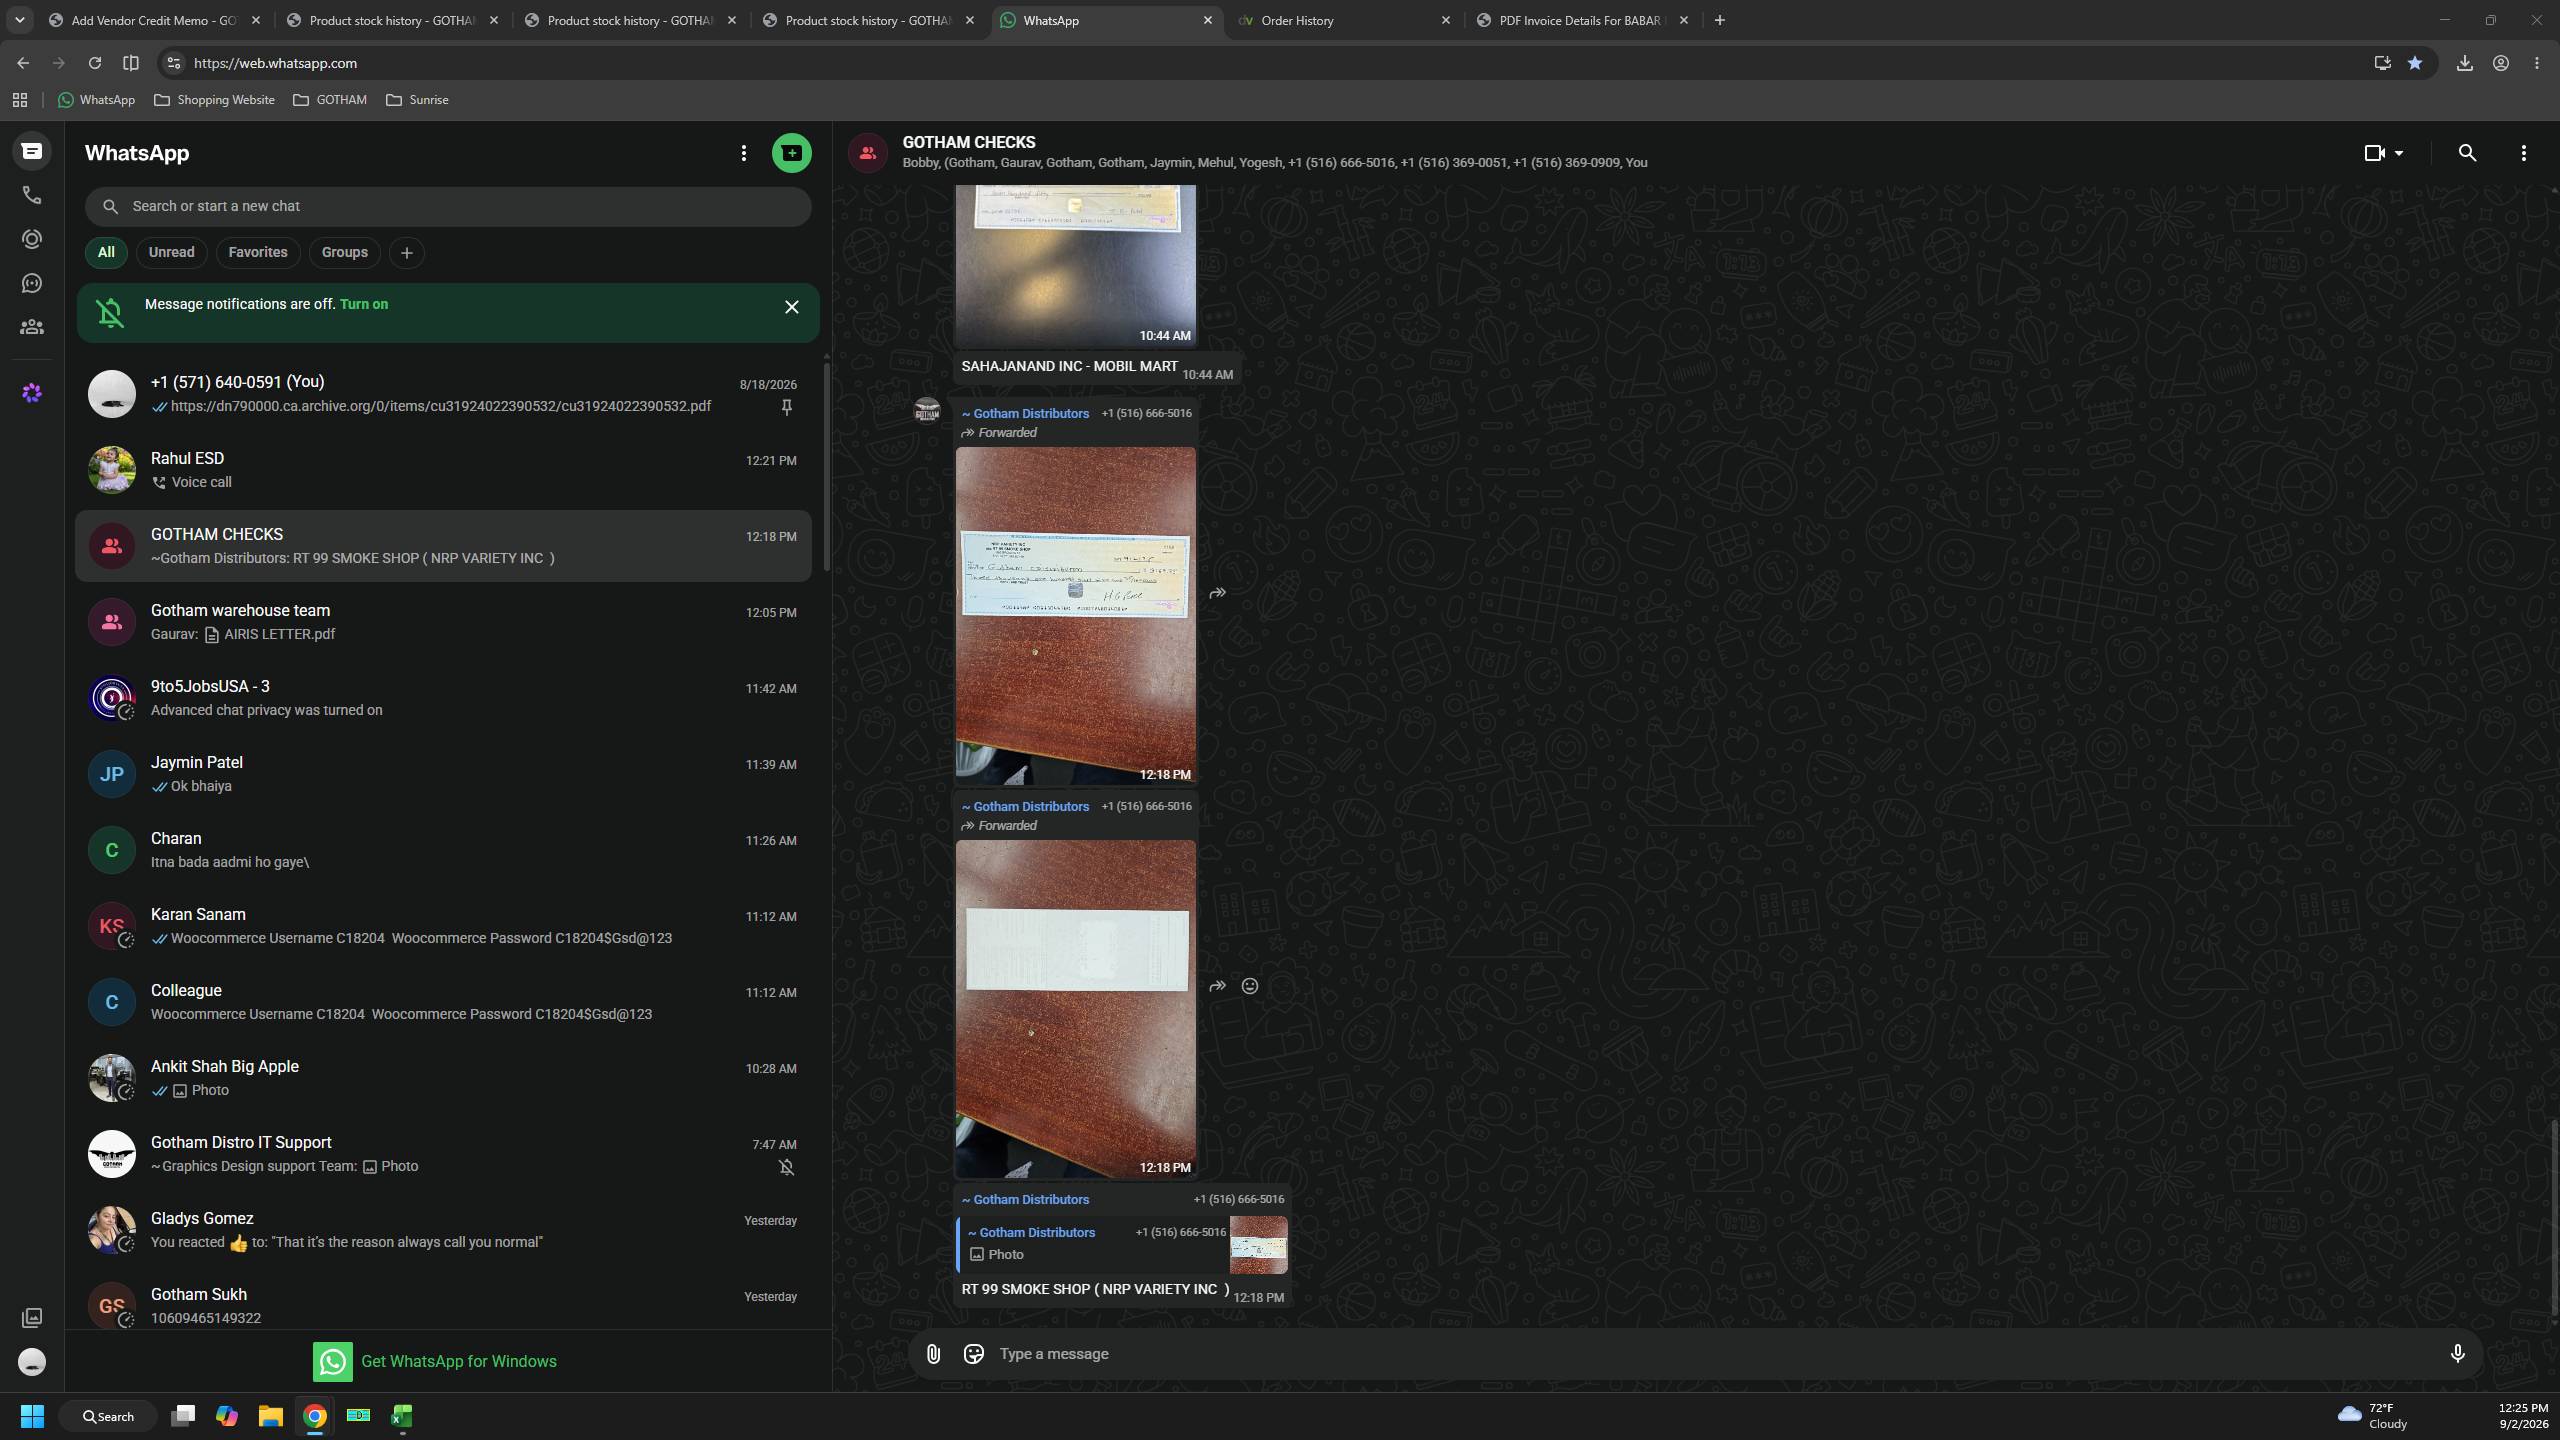
Task: Expand the video call dropdown arrow
Action: coord(2399,153)
